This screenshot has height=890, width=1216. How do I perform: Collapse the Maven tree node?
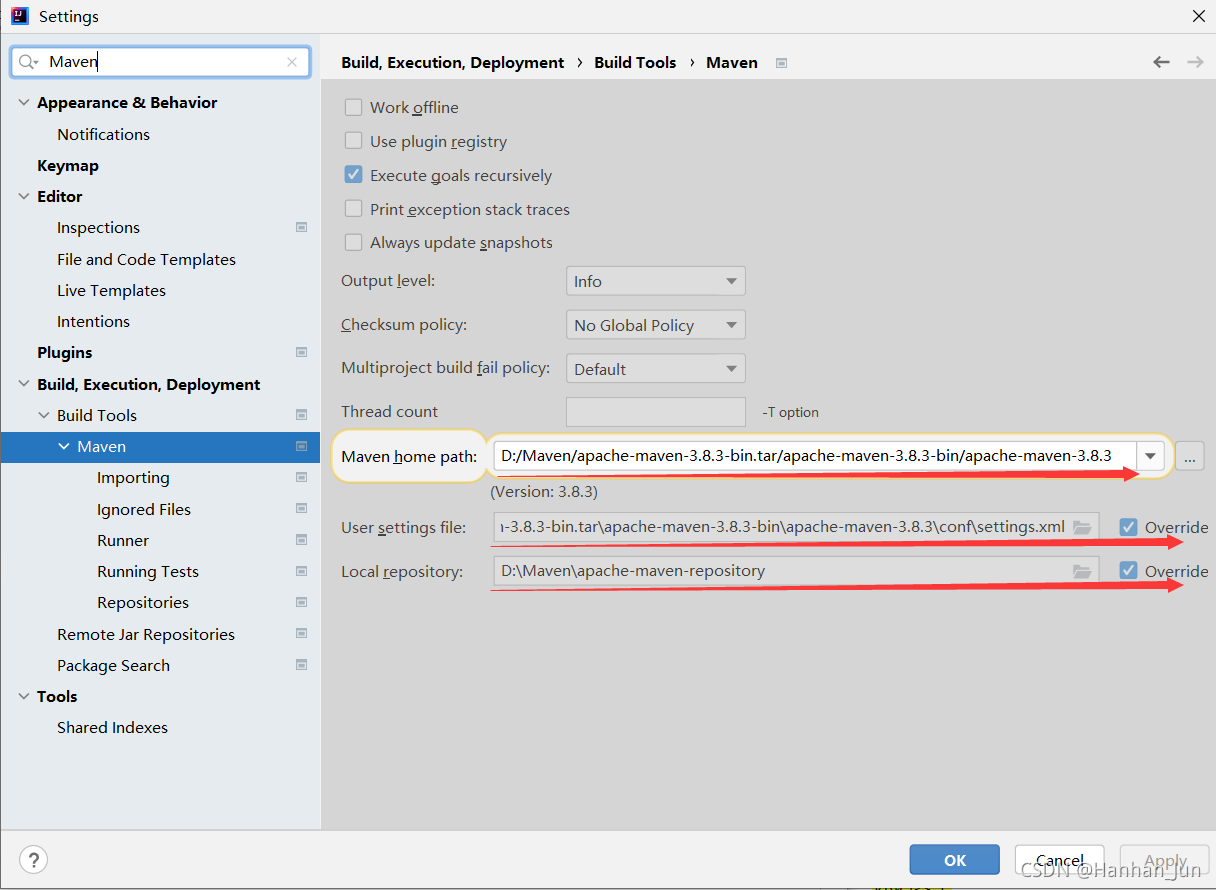pos(64,447)
